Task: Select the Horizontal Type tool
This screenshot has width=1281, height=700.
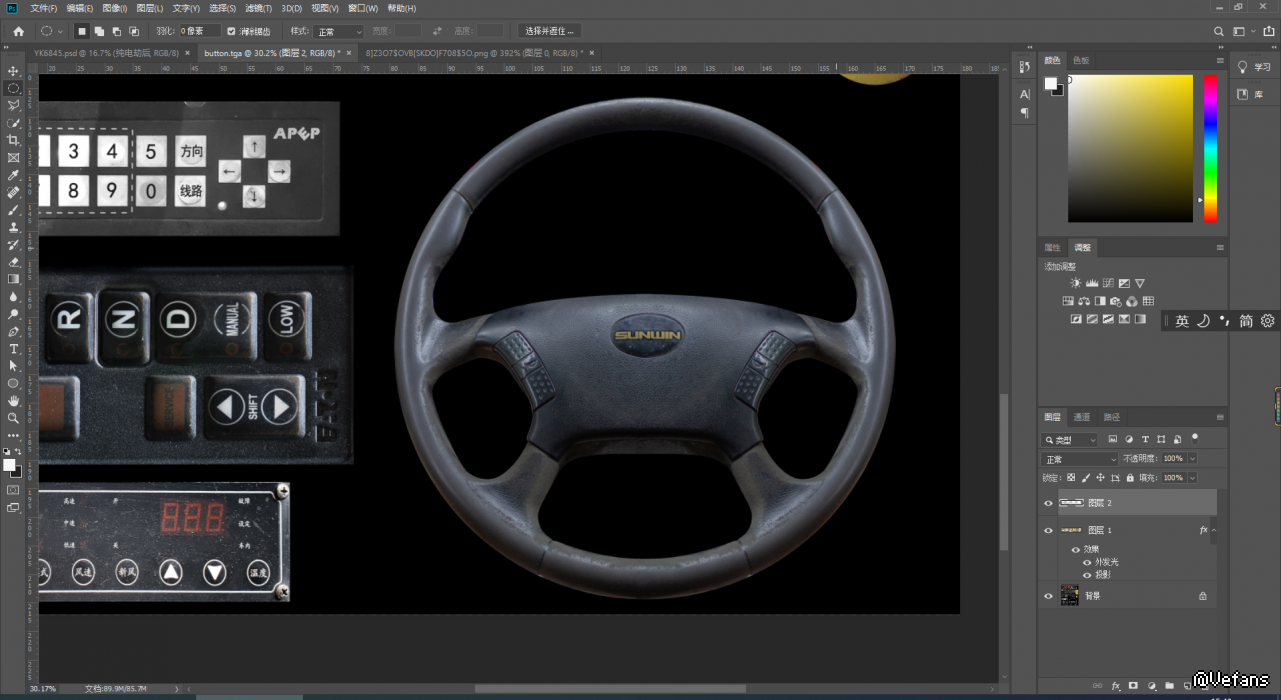Action: (13, 349)
